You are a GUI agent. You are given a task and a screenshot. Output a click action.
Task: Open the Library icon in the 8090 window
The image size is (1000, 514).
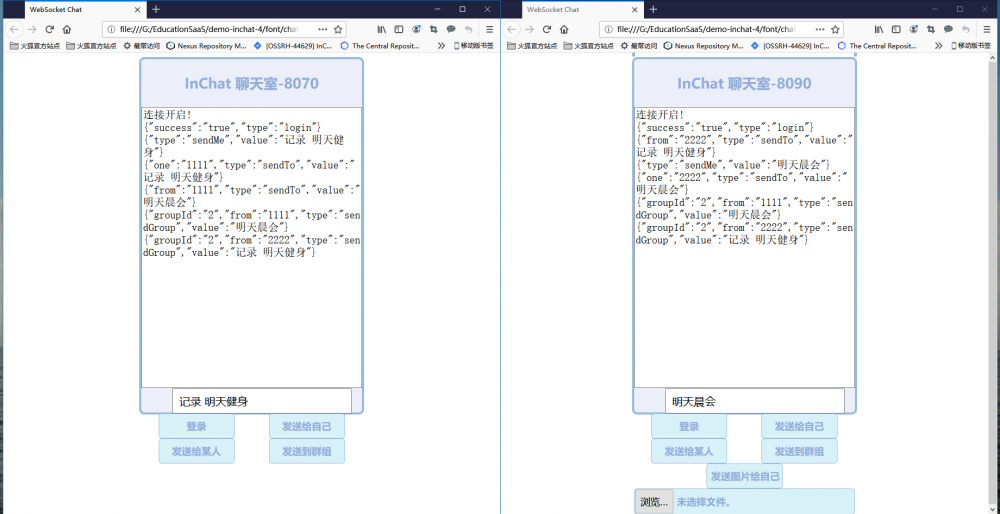(879, 29)
